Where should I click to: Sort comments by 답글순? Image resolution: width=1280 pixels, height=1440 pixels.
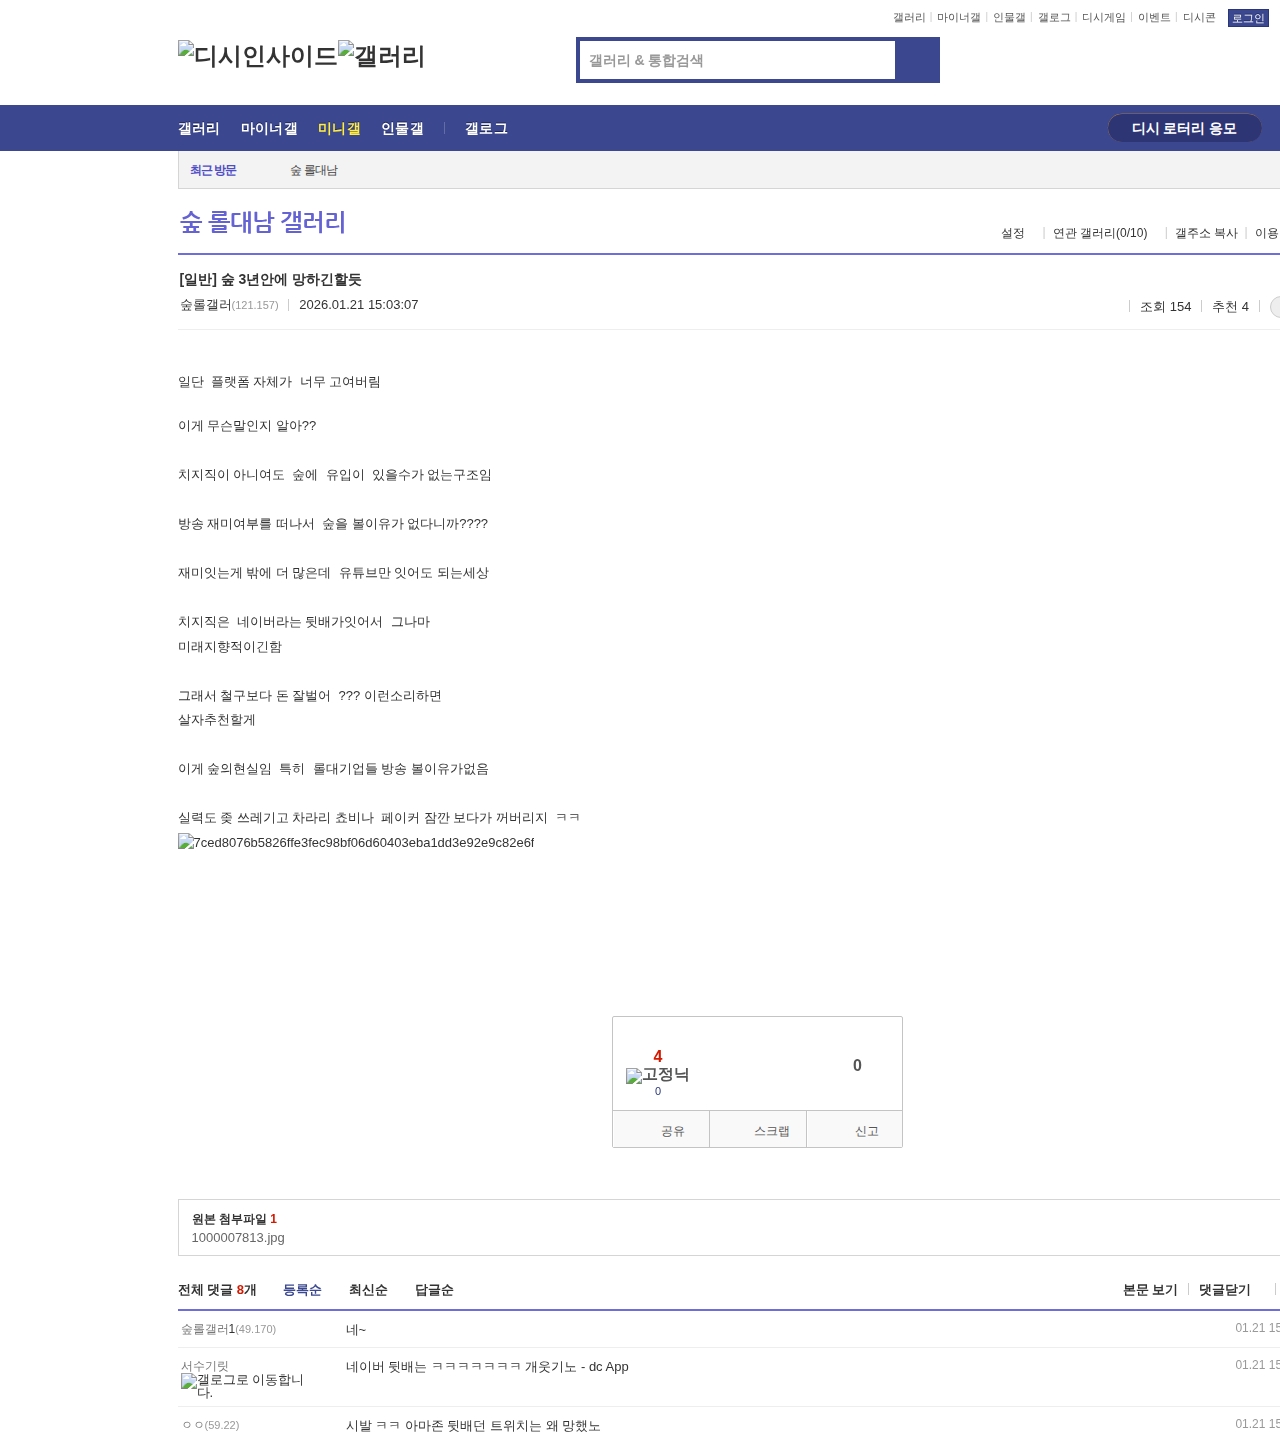coord(434,1290)
